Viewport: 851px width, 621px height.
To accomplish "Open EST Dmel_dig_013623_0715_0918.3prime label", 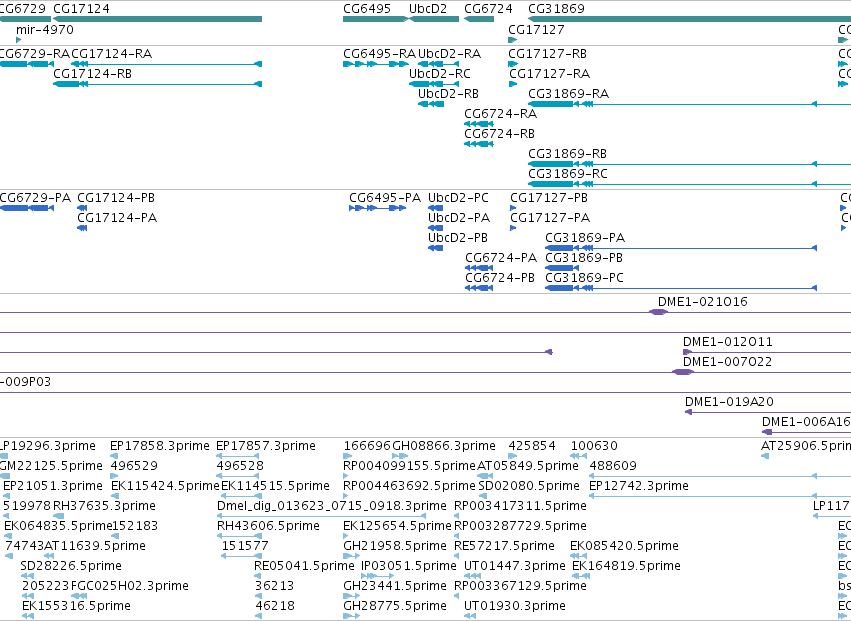I will pyautogui.click(x=332, y=506).
